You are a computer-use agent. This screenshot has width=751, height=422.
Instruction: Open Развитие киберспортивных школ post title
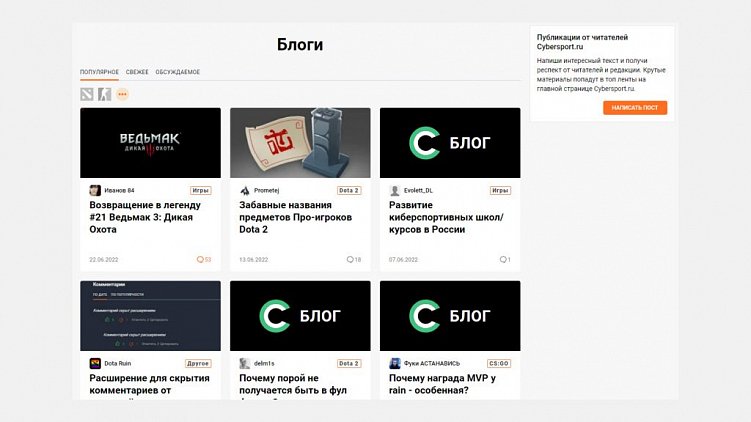[446, 217]
